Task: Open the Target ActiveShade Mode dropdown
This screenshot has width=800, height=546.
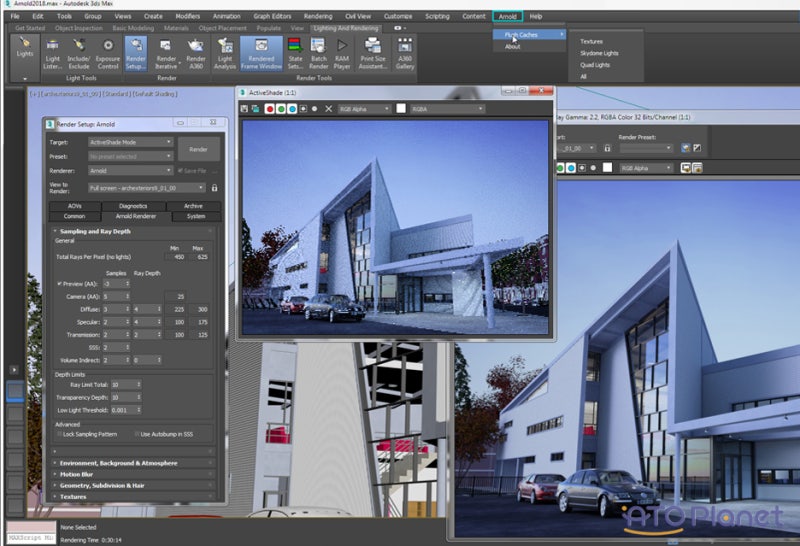Action: 131,142
